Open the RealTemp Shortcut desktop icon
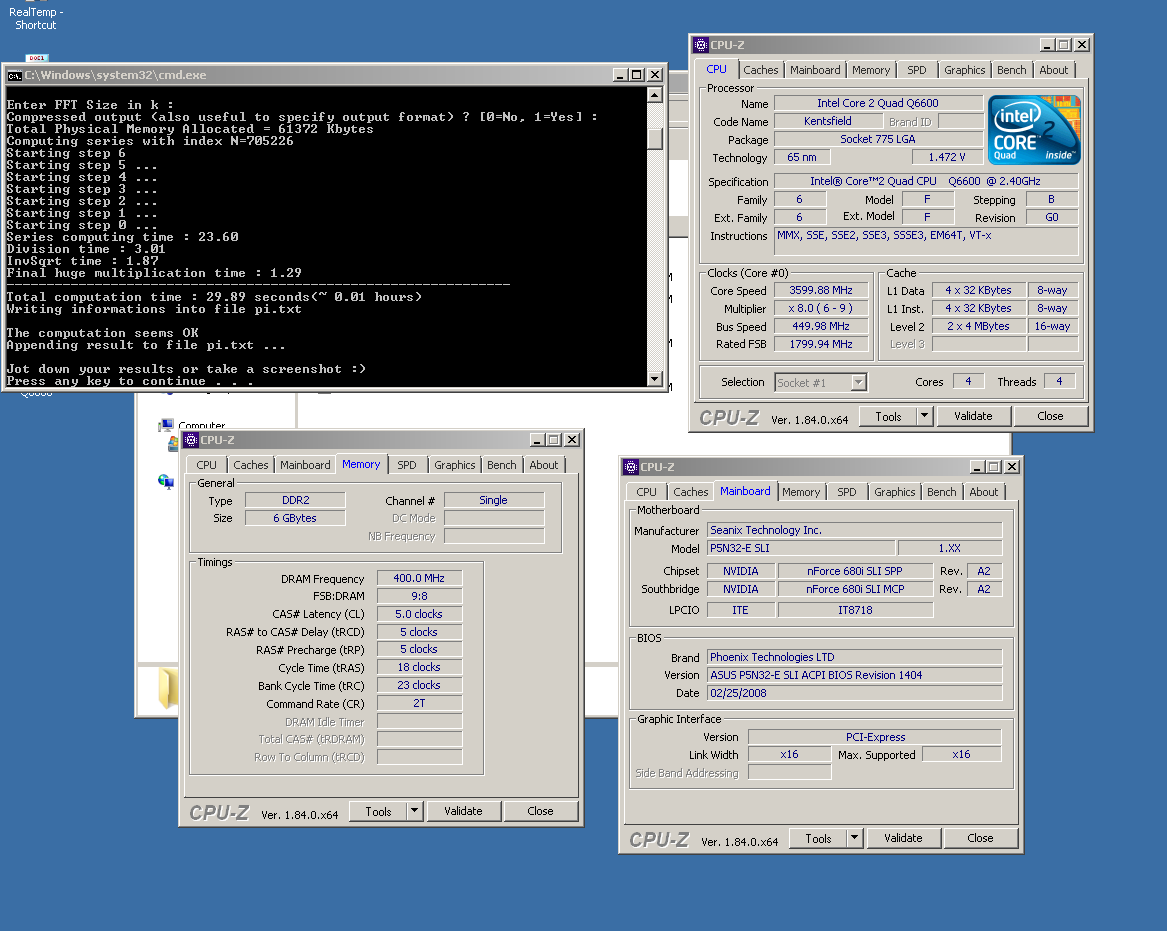1167x931 pixels. tap(36, 19)
